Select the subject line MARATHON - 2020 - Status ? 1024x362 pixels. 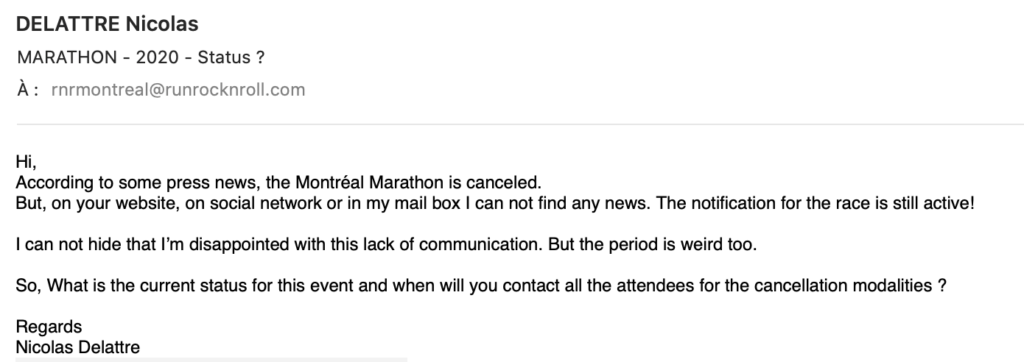140,58
